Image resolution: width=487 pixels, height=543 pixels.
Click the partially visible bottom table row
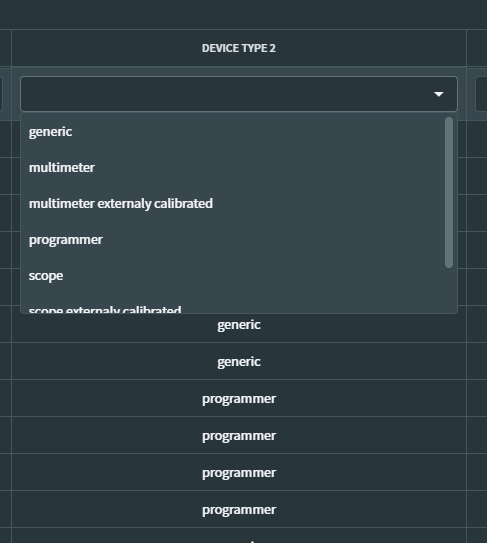(x=239, y=536)
